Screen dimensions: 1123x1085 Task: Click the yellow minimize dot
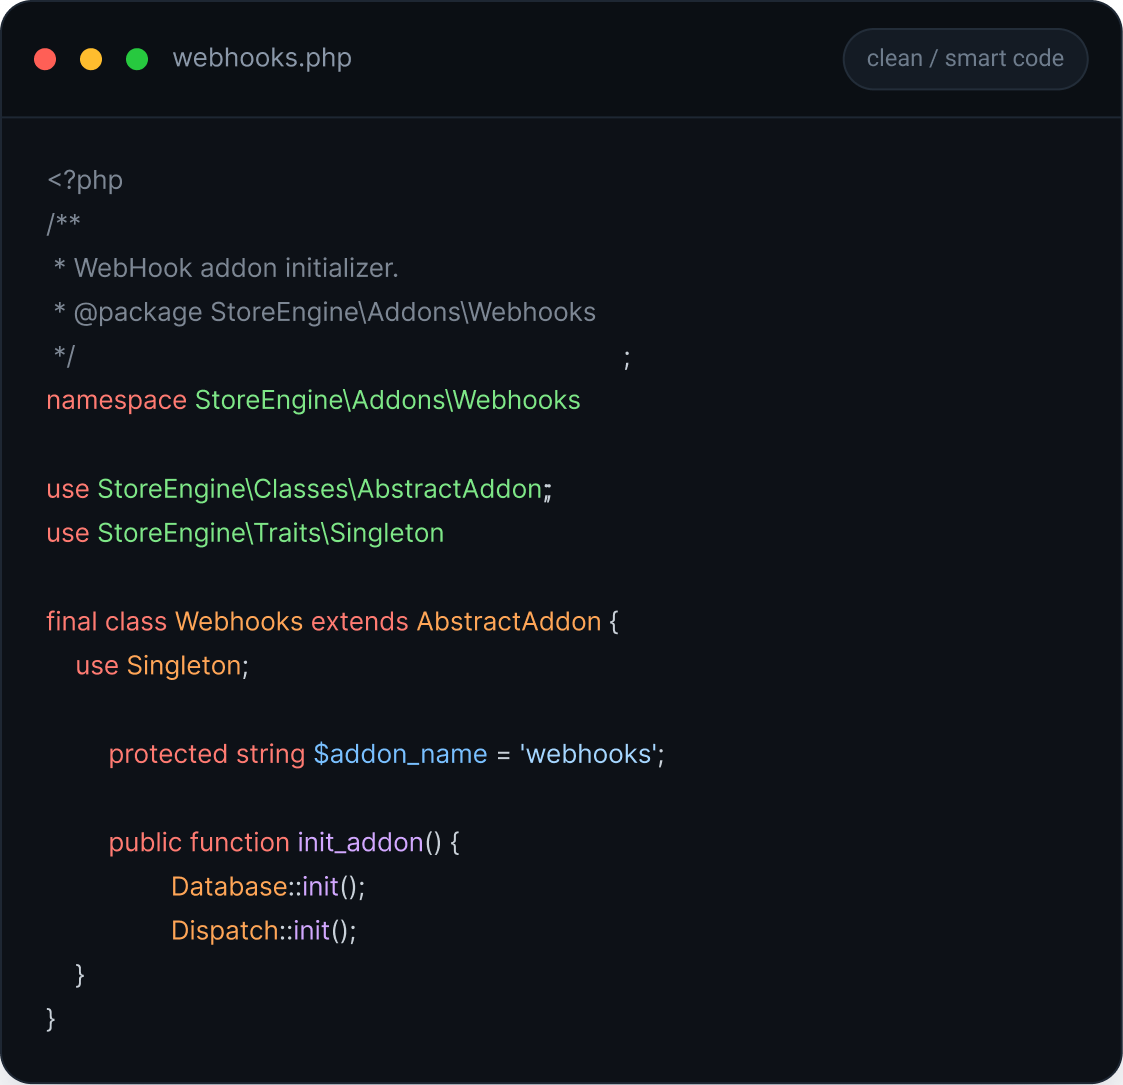coord(91,59)
